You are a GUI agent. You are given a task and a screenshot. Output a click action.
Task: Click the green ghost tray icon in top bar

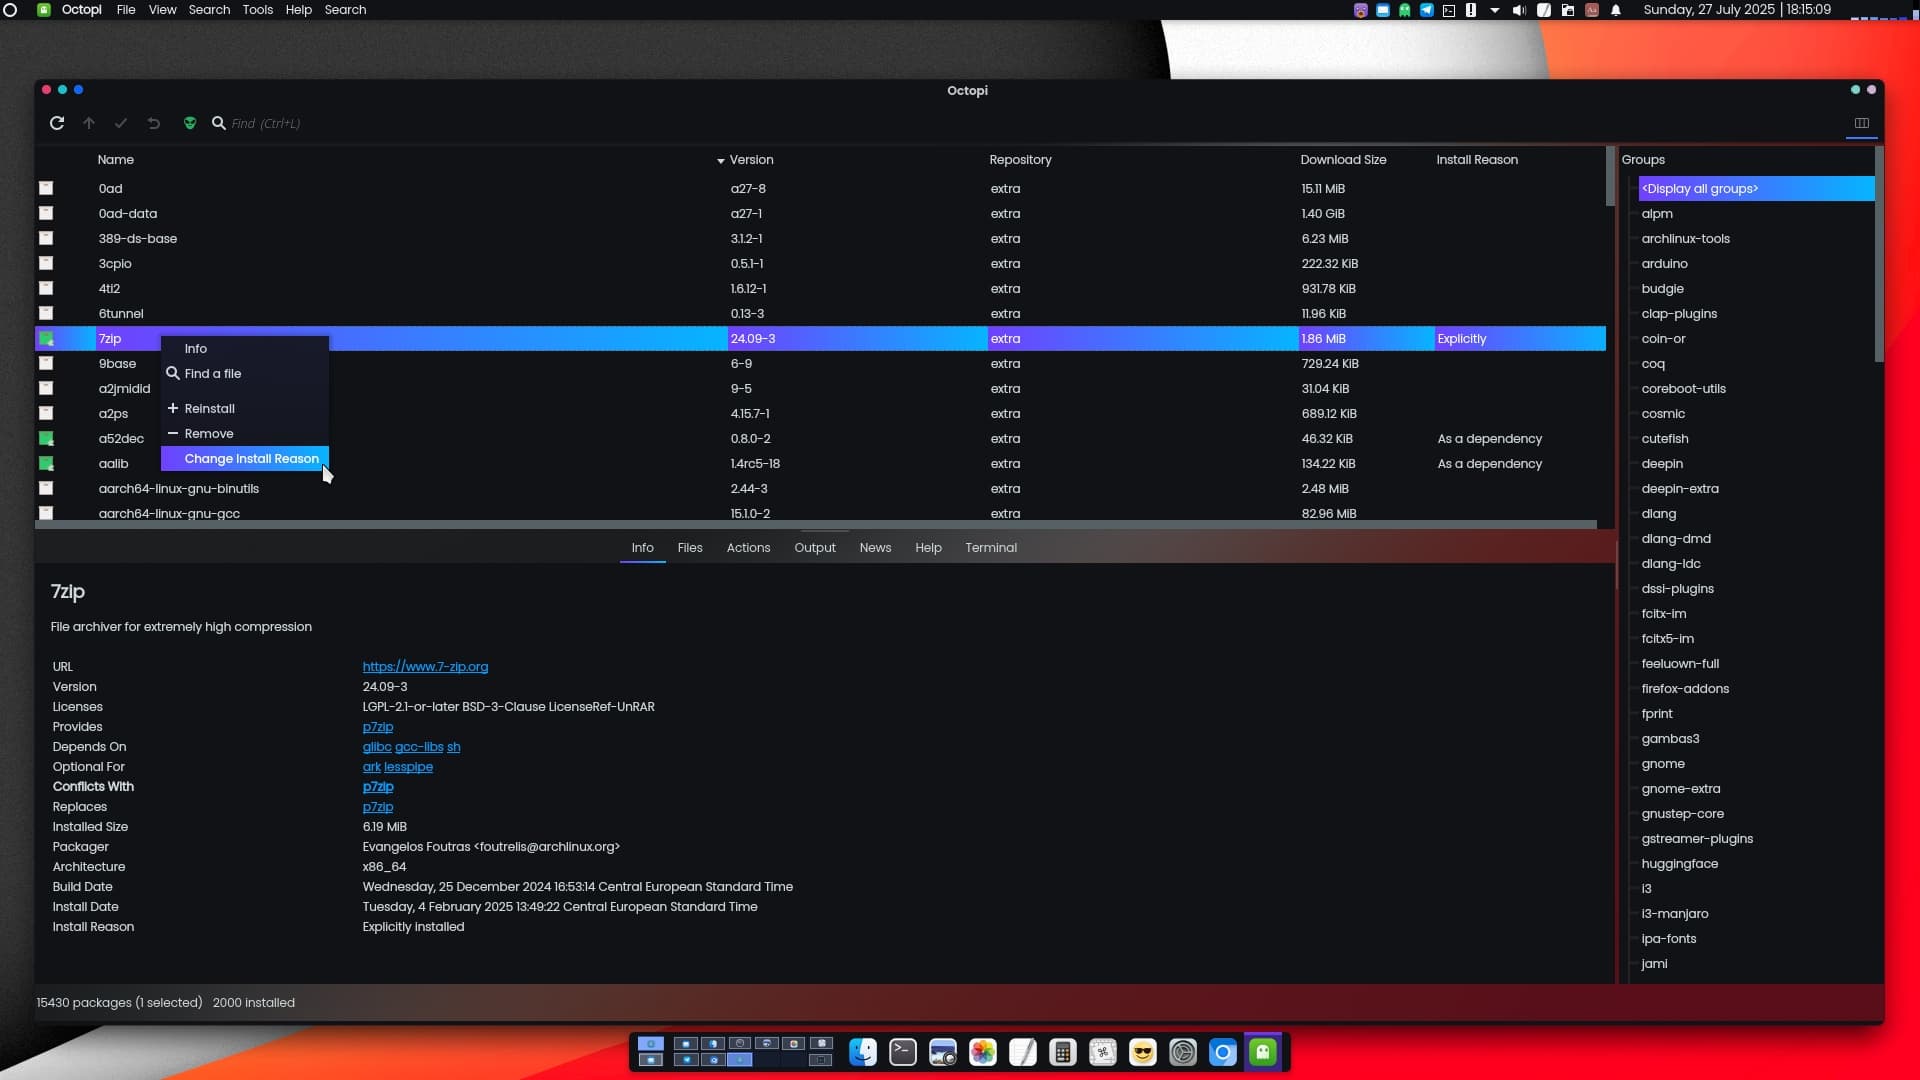[1405, 10]
